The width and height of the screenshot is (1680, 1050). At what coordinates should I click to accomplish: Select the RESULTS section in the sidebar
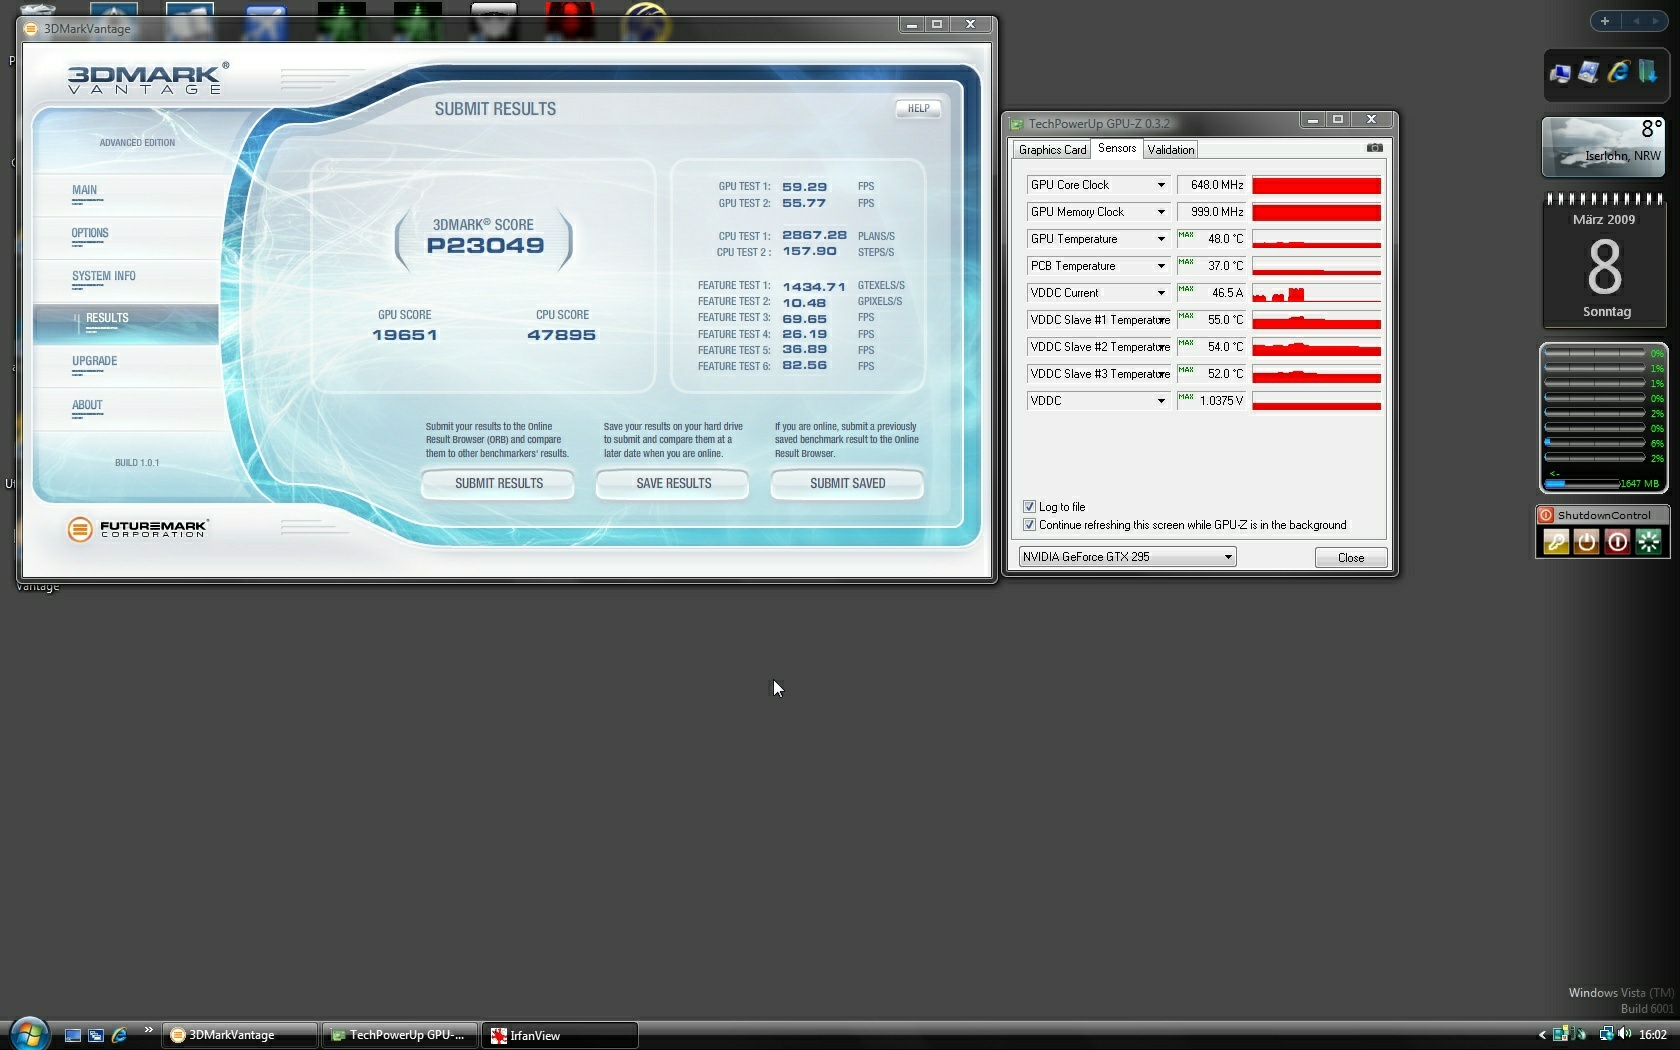pyautogui.click(x=126, y=324)
